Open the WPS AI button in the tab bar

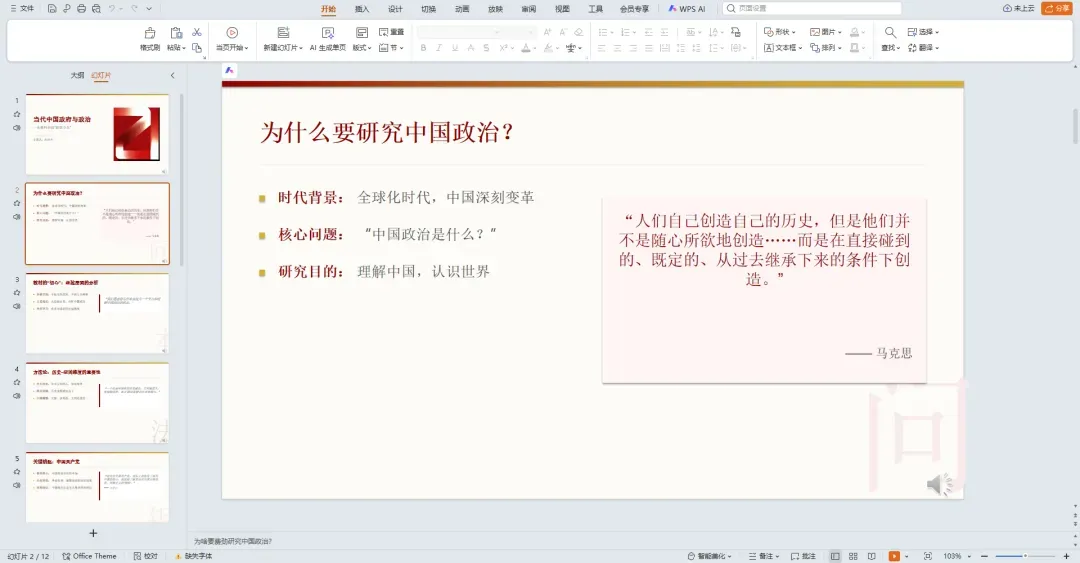tap(687, 9)
